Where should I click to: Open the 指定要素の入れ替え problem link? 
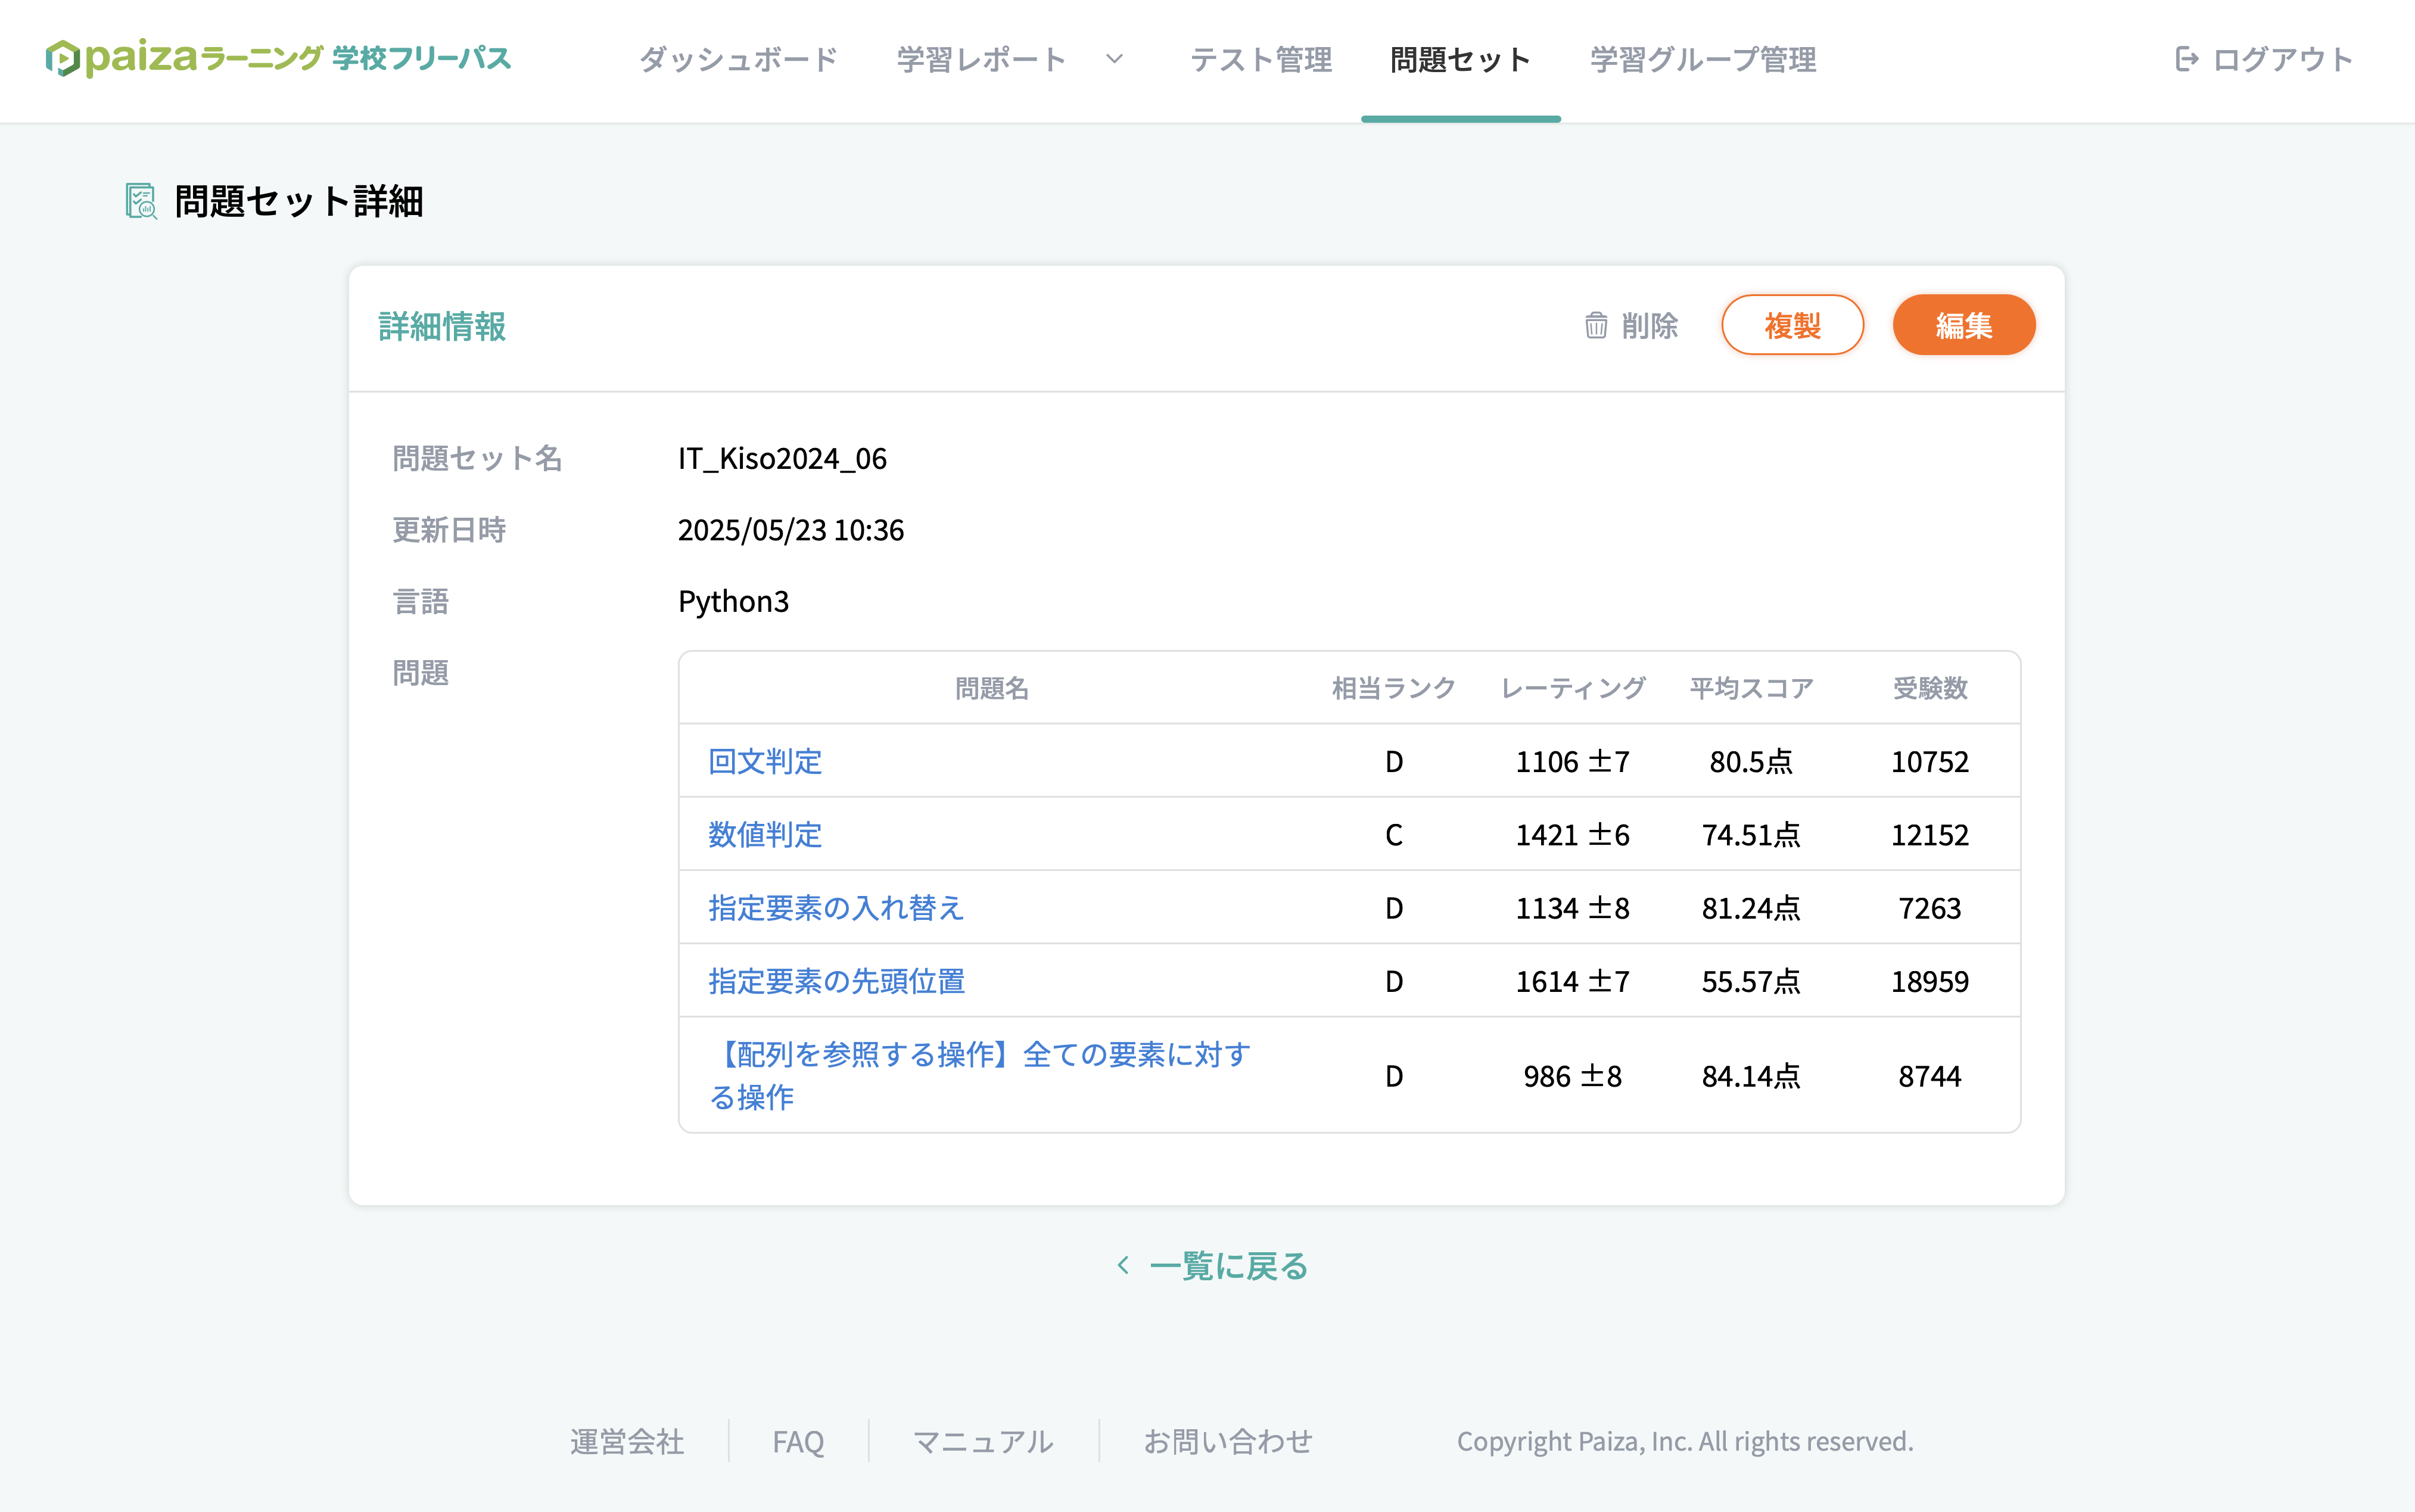pos(835,907)
